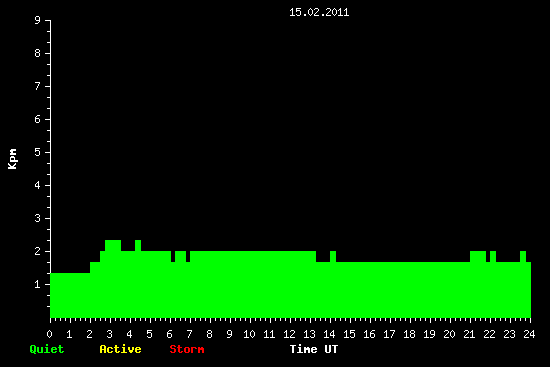Click the narrow green peak after hour 4
This screenshot has height=367, width=550.
(138, 279)
